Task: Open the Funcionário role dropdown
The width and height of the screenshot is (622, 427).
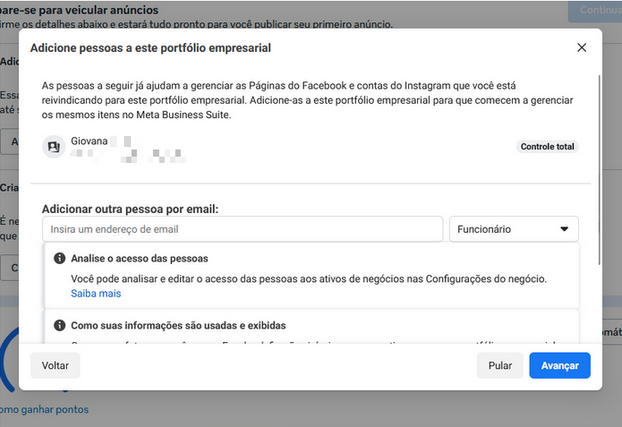Action: (x=514, y=229)
